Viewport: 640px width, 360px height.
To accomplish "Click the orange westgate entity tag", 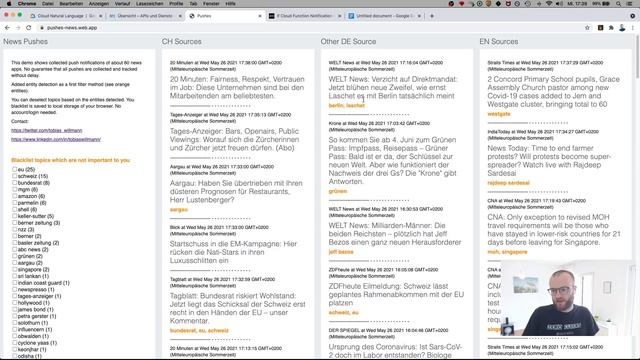I will click(499, 114).
